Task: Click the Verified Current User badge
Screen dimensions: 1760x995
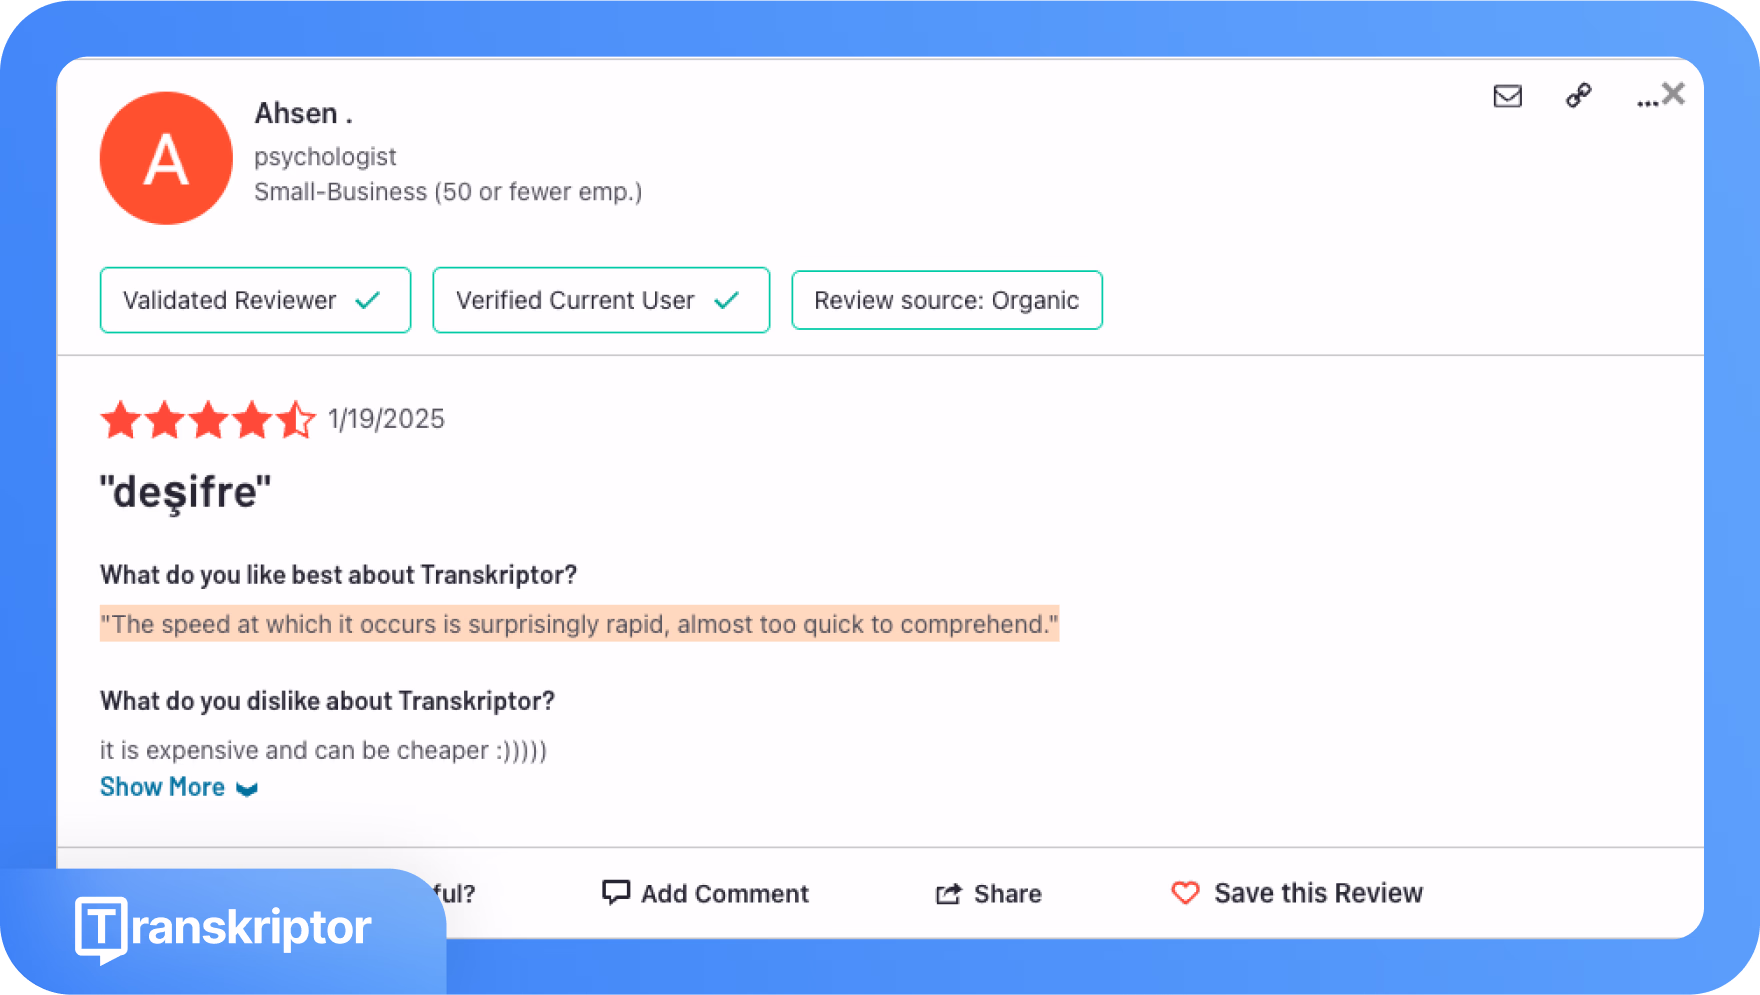Action: pyautogui.click(x=601, y=300)
